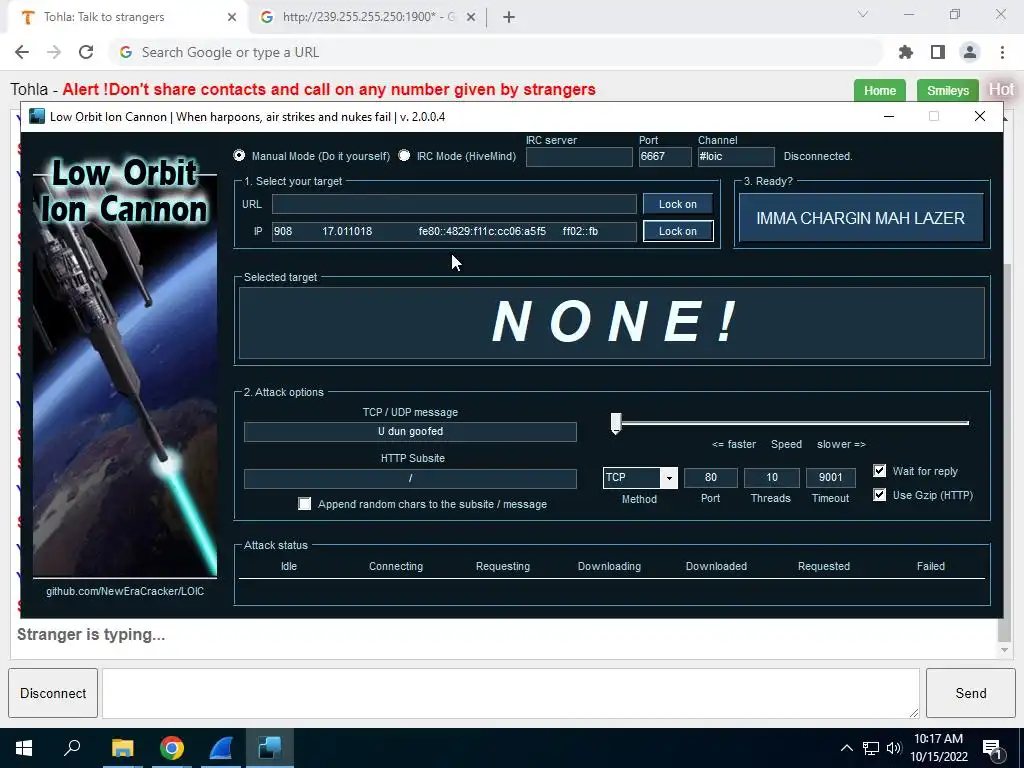Click Tohla chat scrollbar down arrow
This screenshot has width=1024, height=768.
(x=1004, y=650)
